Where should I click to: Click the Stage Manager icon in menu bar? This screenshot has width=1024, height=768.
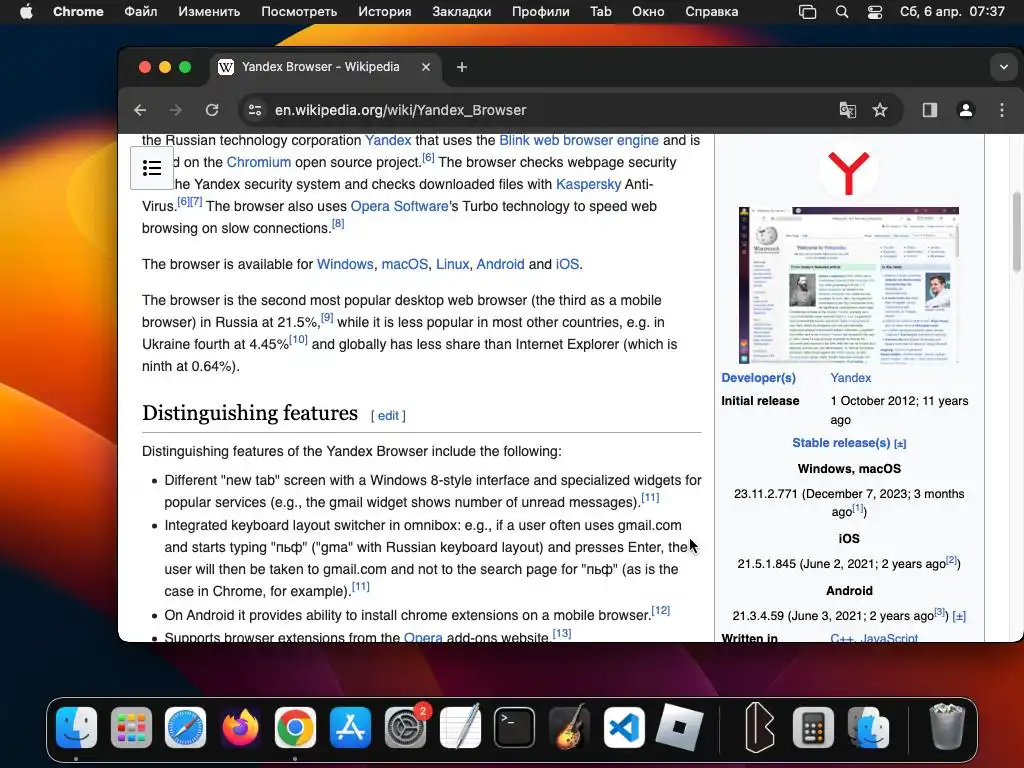tap(808, 12)
